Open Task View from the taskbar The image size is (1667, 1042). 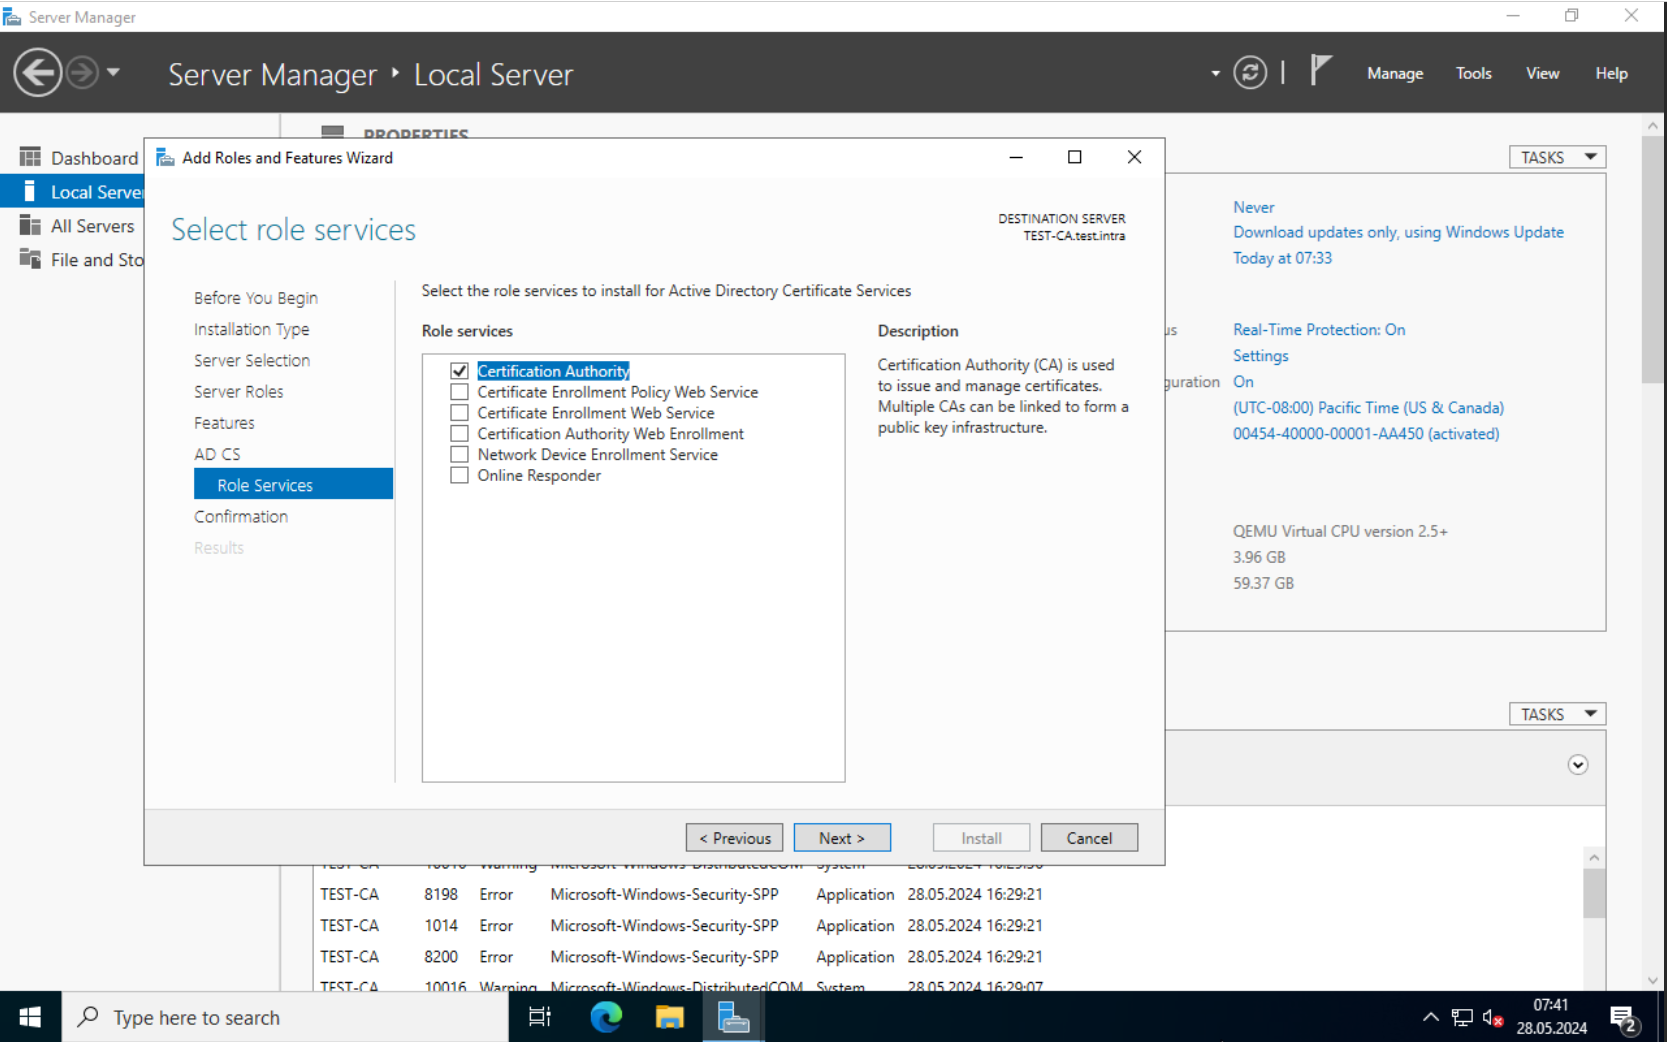click(540, 1017)
